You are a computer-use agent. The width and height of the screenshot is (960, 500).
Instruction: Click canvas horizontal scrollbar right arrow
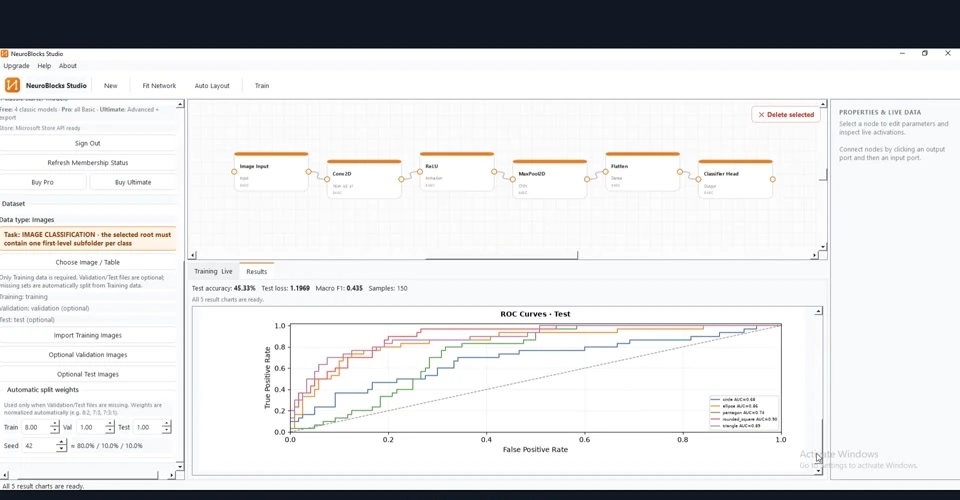(815, 255)
